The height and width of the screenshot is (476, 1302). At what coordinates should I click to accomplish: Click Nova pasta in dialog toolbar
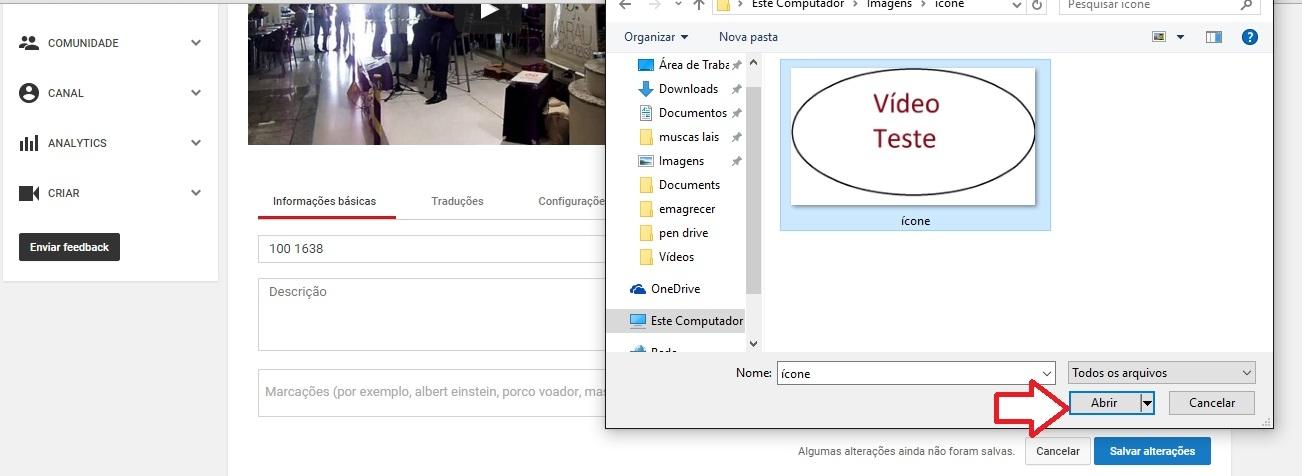(748, 37)
